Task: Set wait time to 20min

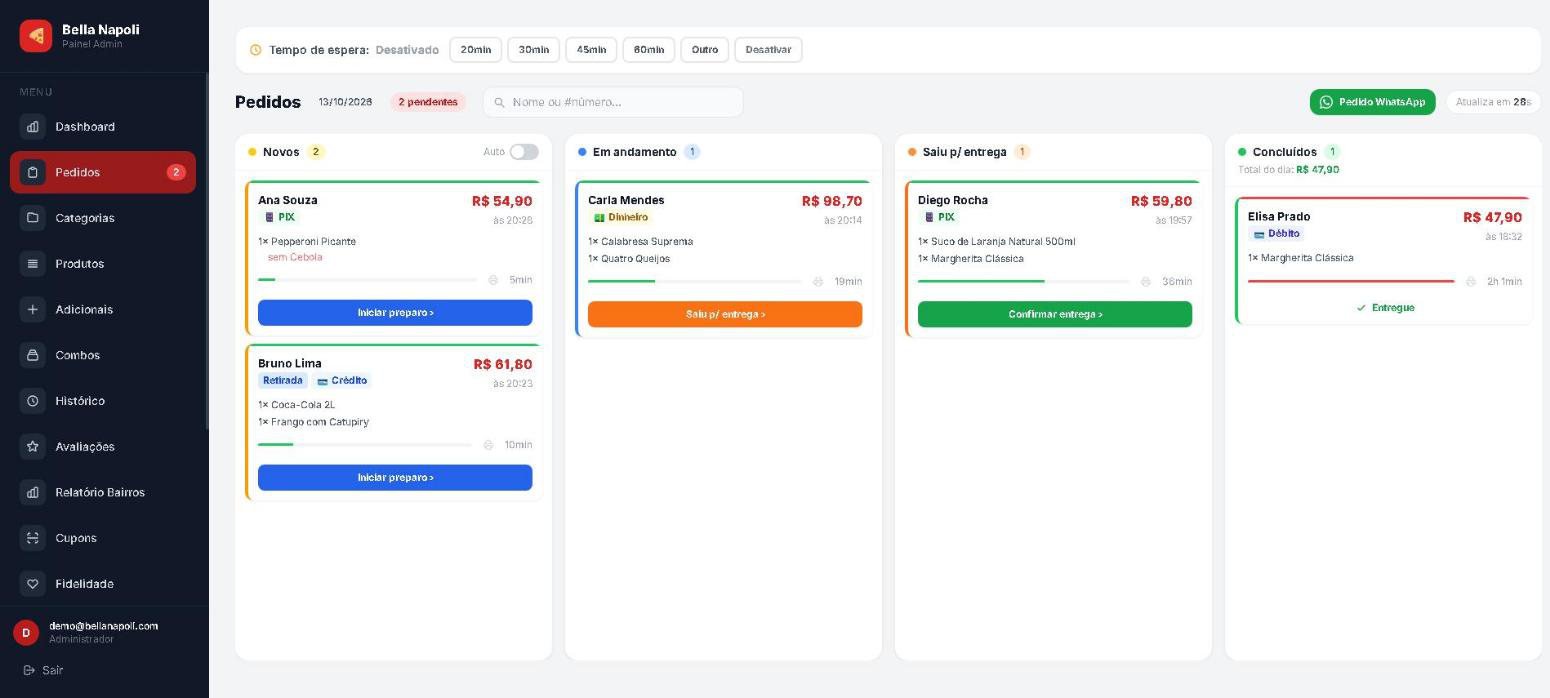Action: tap(476, 50)
